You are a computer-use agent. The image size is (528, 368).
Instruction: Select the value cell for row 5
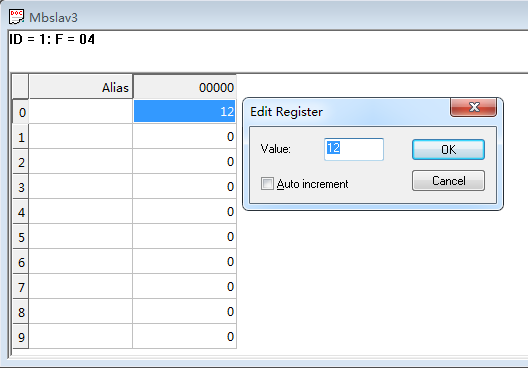coord(185,236)
